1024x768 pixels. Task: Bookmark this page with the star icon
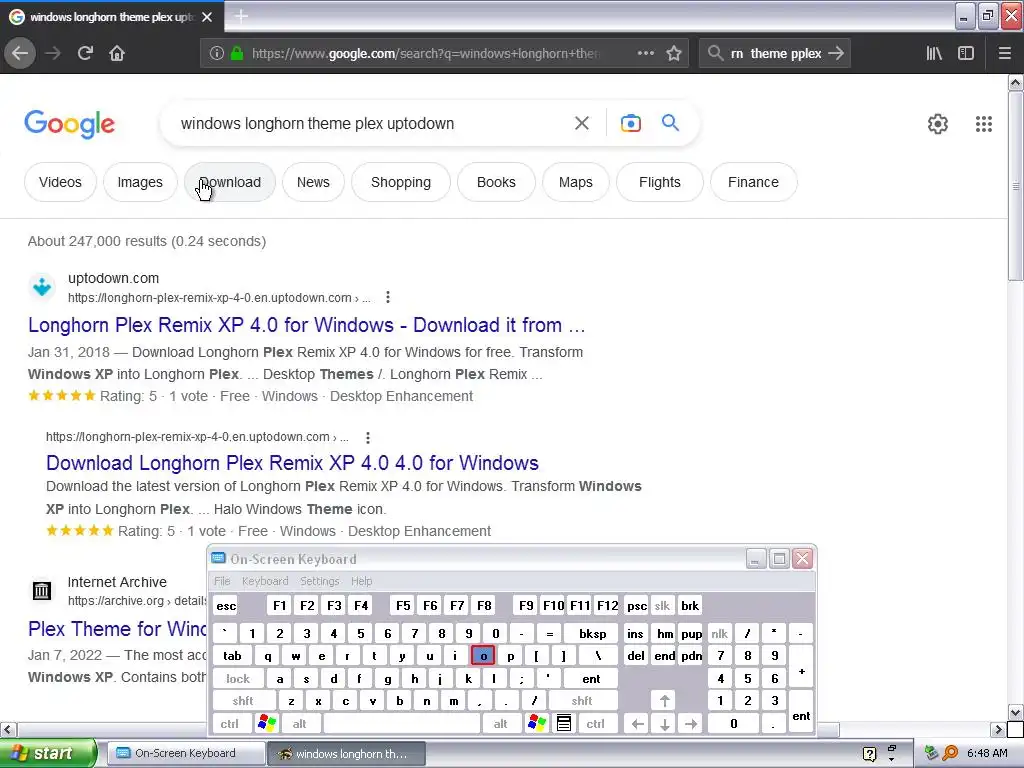(674, 54)
